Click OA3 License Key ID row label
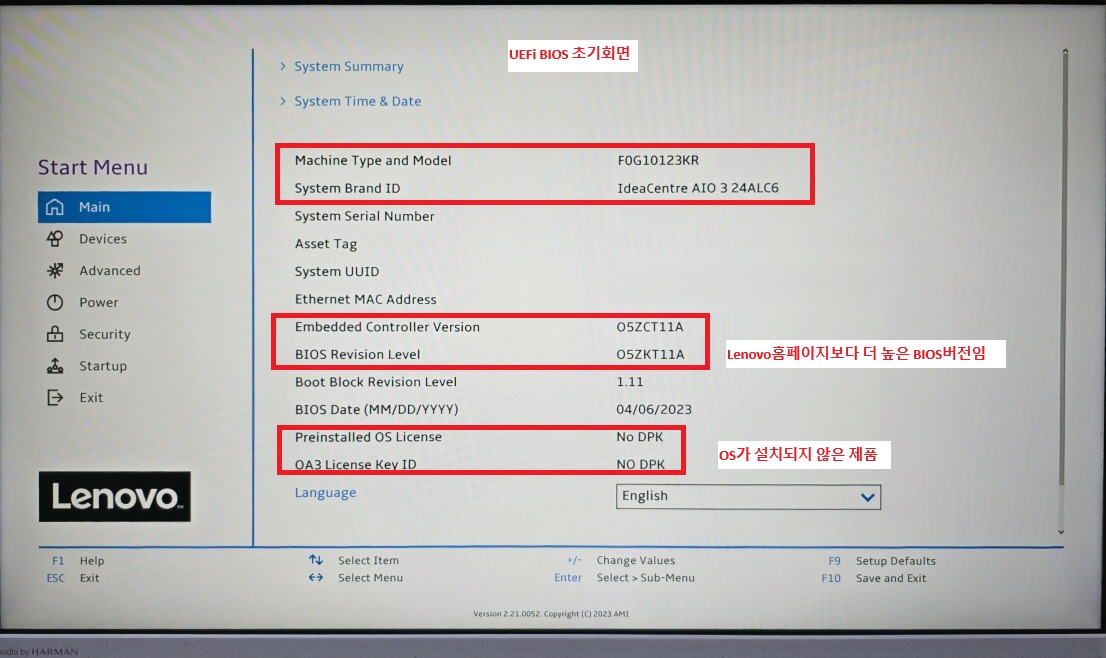1106x658 pixels. point(356,465)
